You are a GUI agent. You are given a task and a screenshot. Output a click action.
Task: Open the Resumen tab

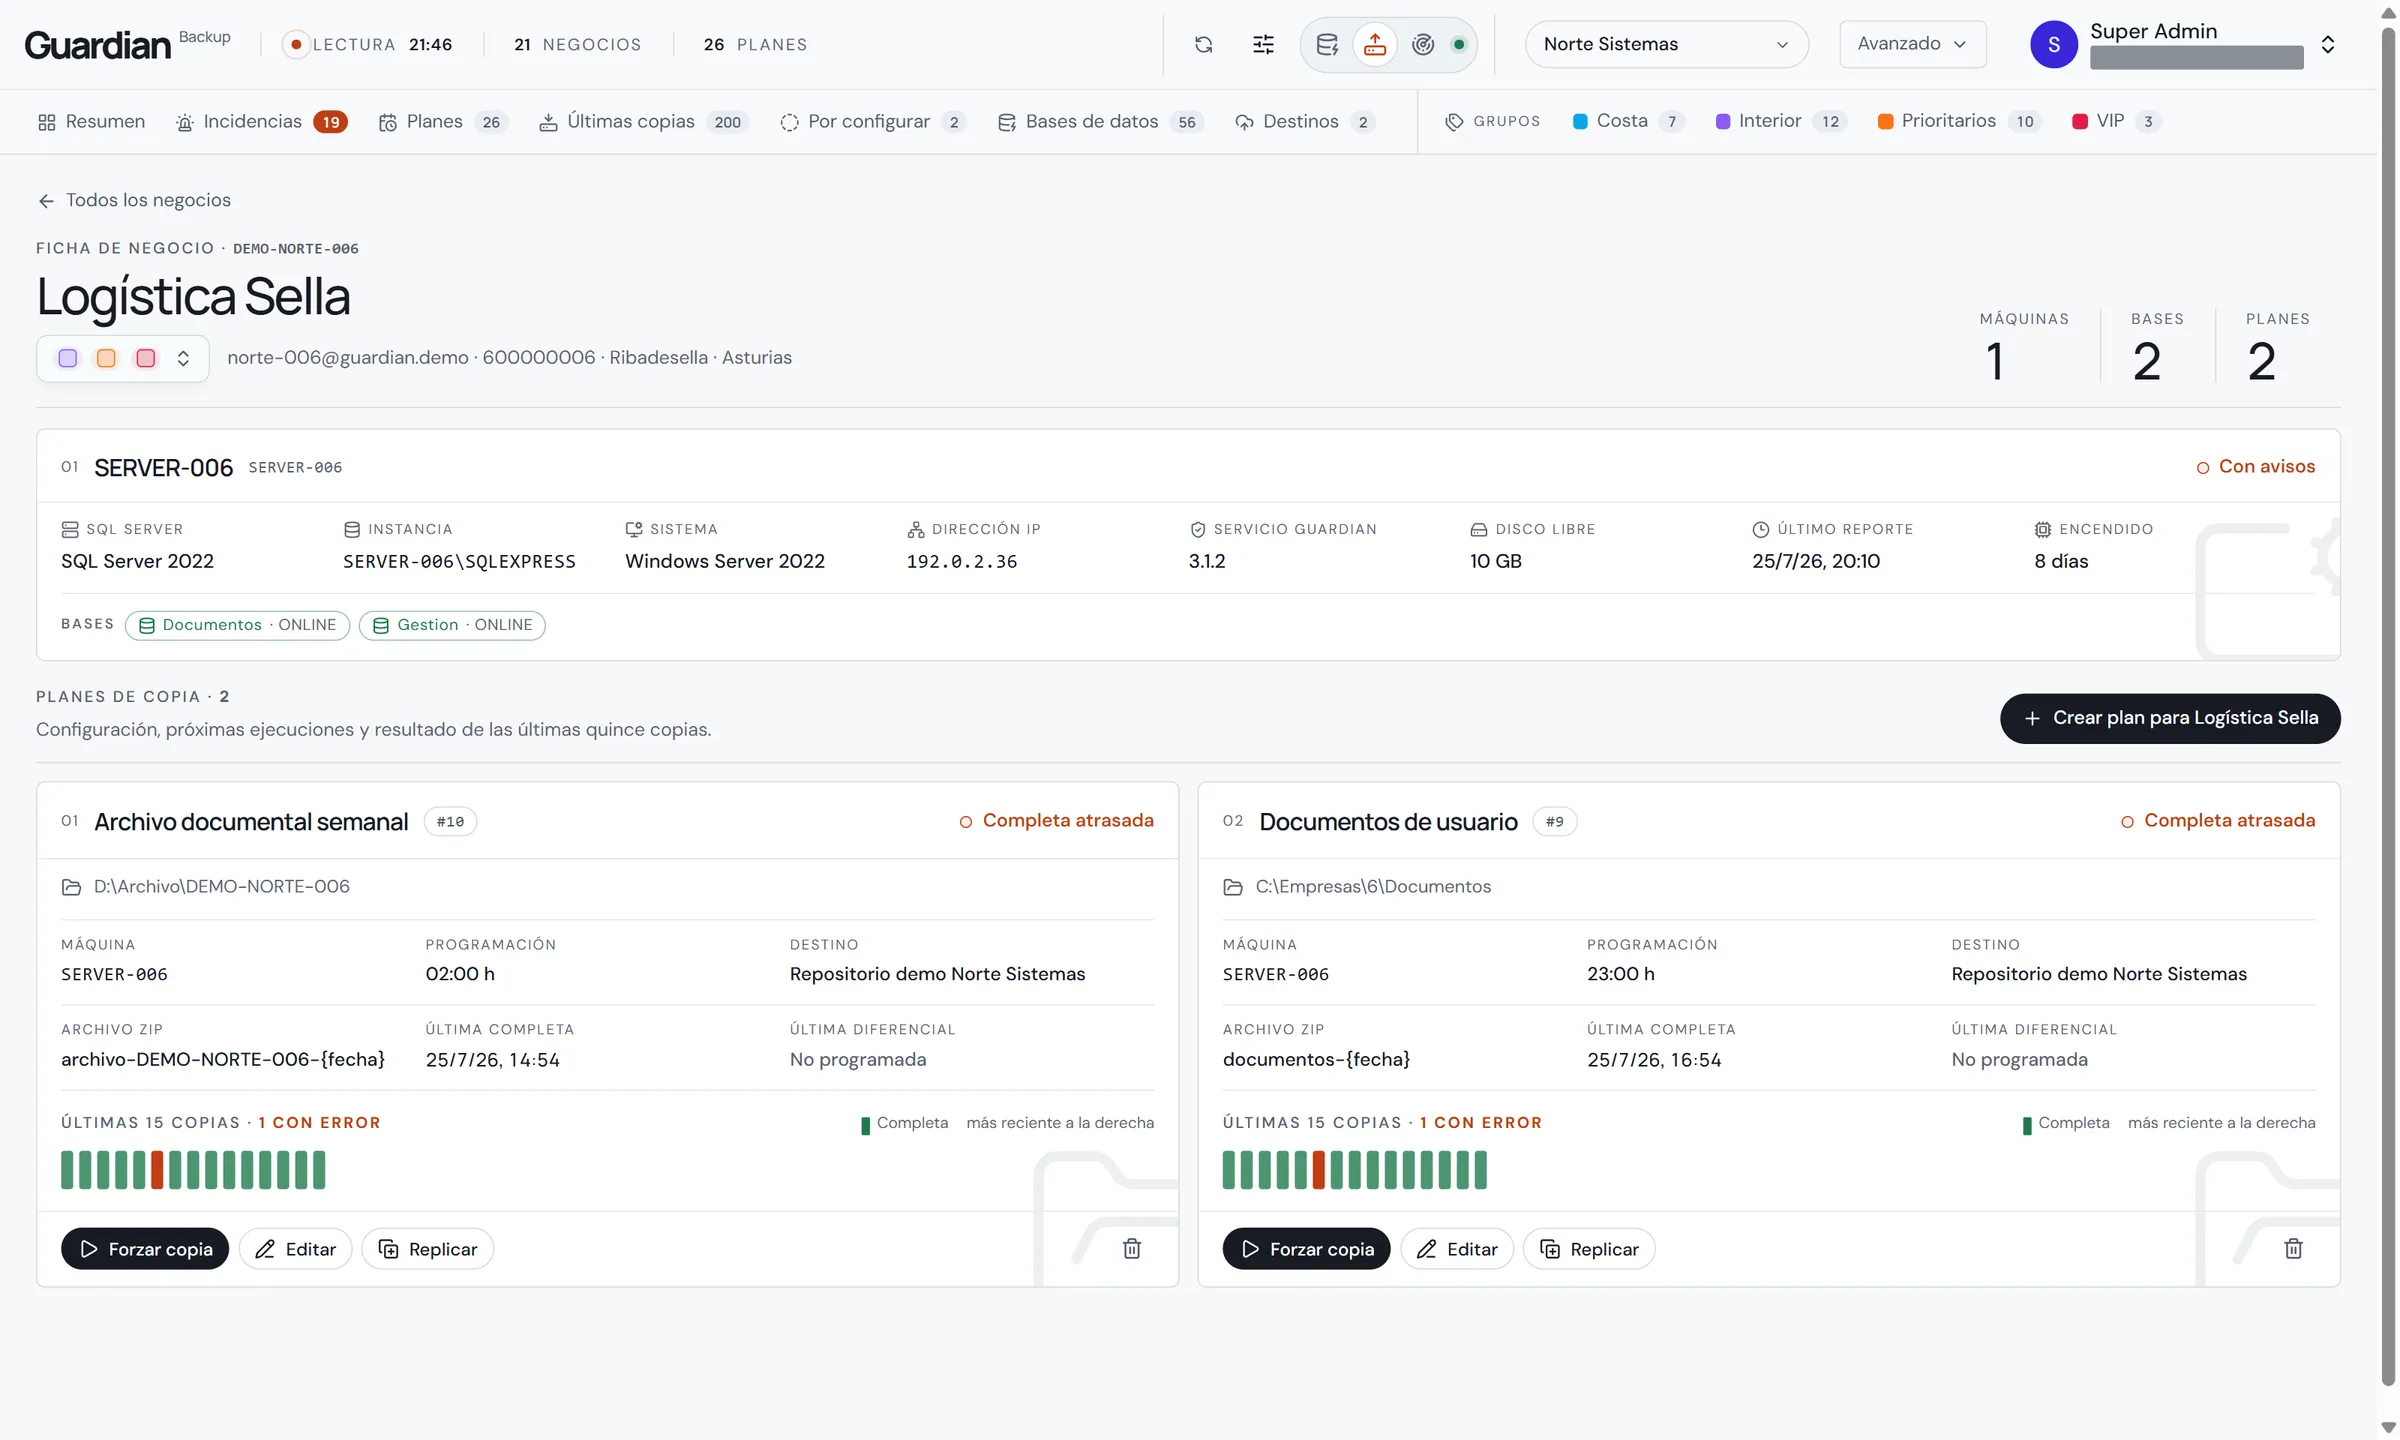pyautogui.click(x=91, y=122)
